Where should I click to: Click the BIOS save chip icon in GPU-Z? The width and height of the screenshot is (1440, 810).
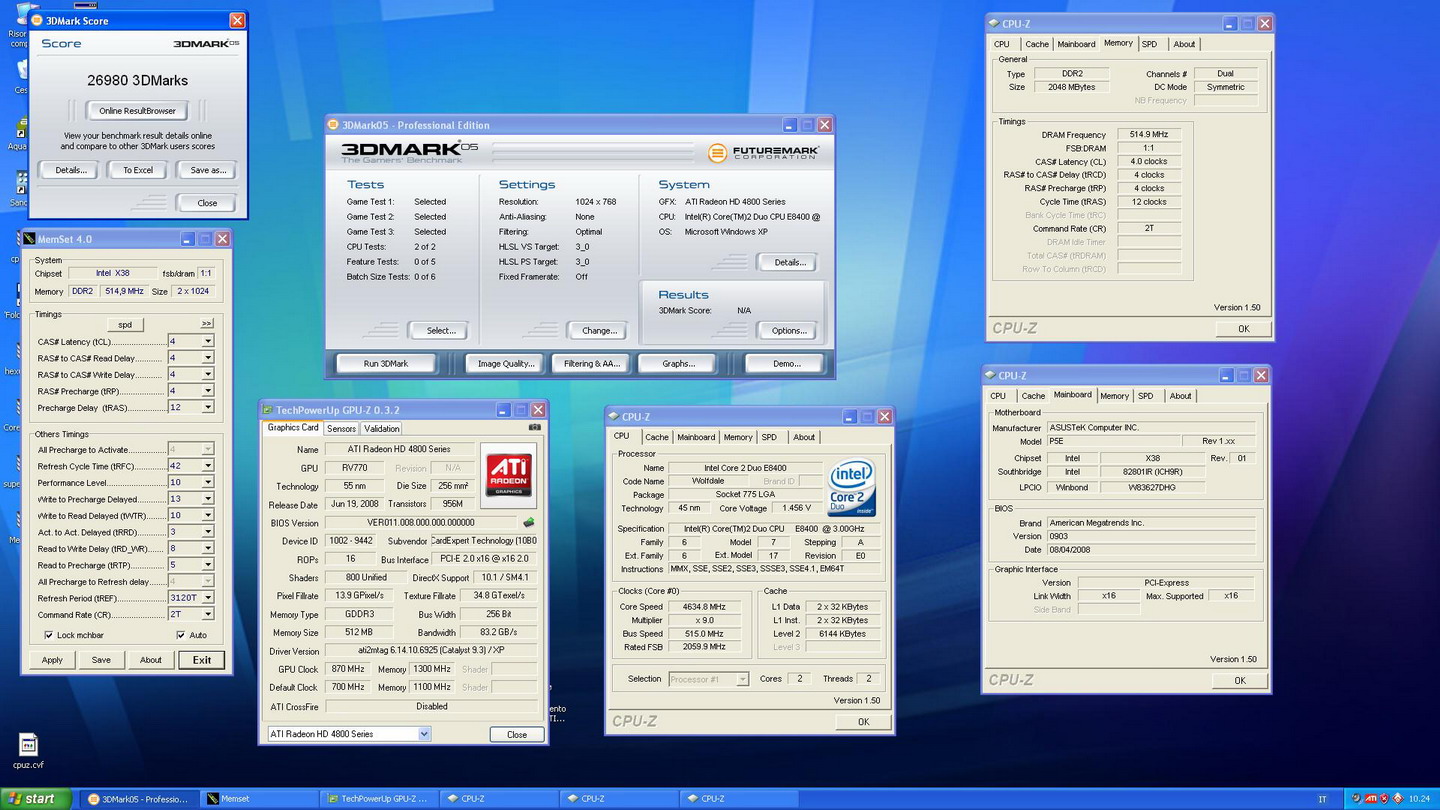coord(529,522)
